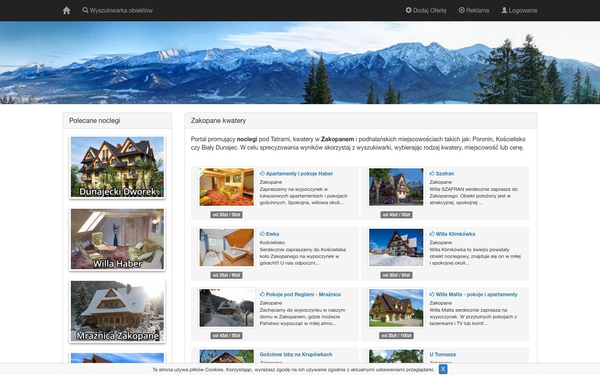Screen dimensions: 600x375
Task: Open Willa Haber featured thumbnail
Action: tap(117, 239)
